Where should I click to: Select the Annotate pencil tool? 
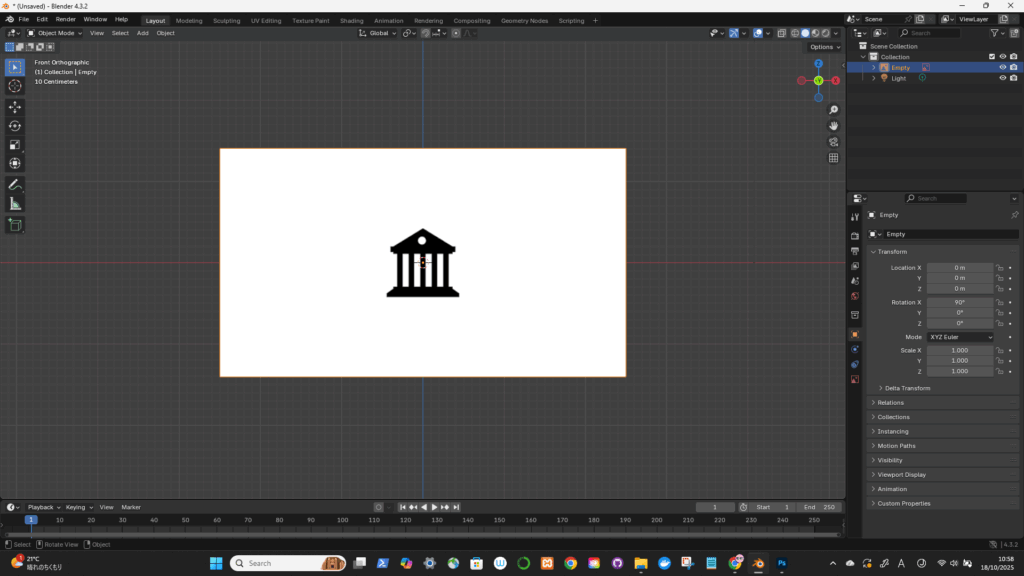point(15,185)
